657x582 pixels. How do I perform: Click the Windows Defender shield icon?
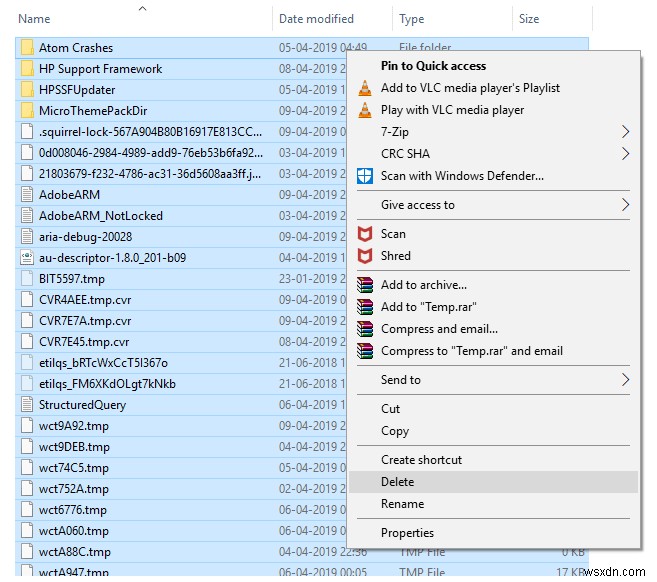point(365,176)
